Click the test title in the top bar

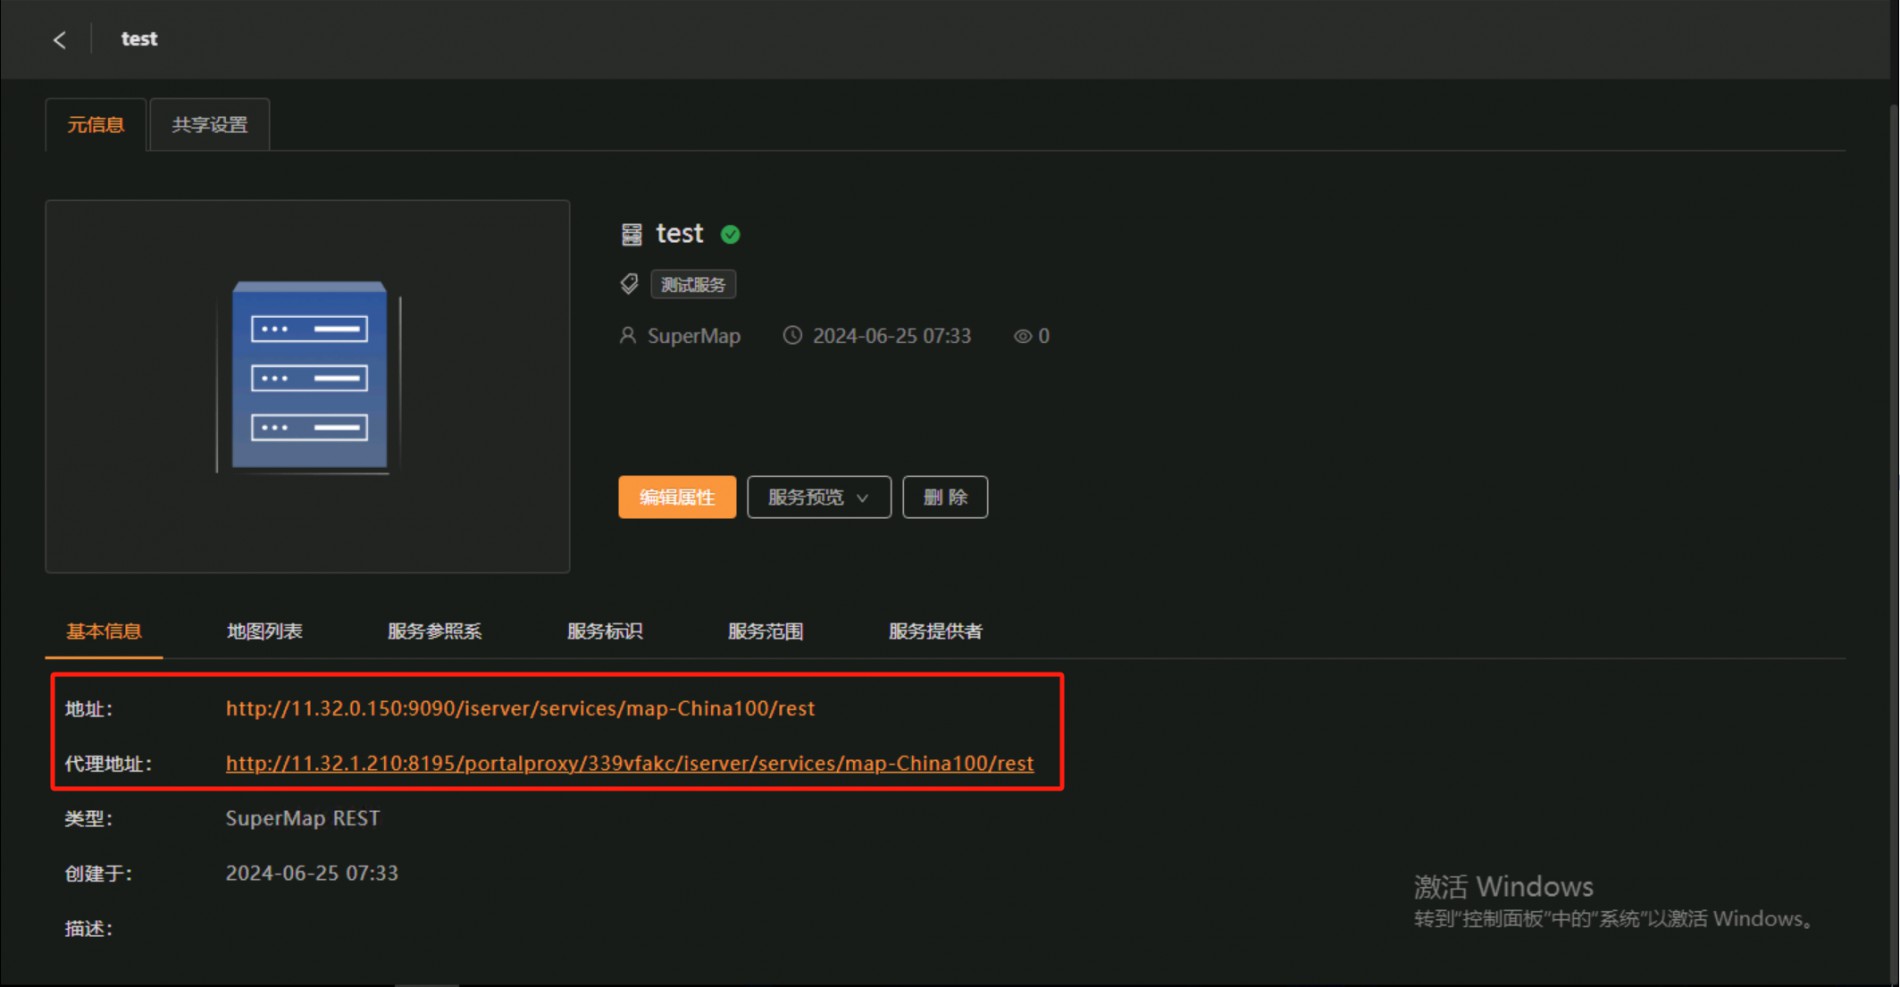(139, 39)
